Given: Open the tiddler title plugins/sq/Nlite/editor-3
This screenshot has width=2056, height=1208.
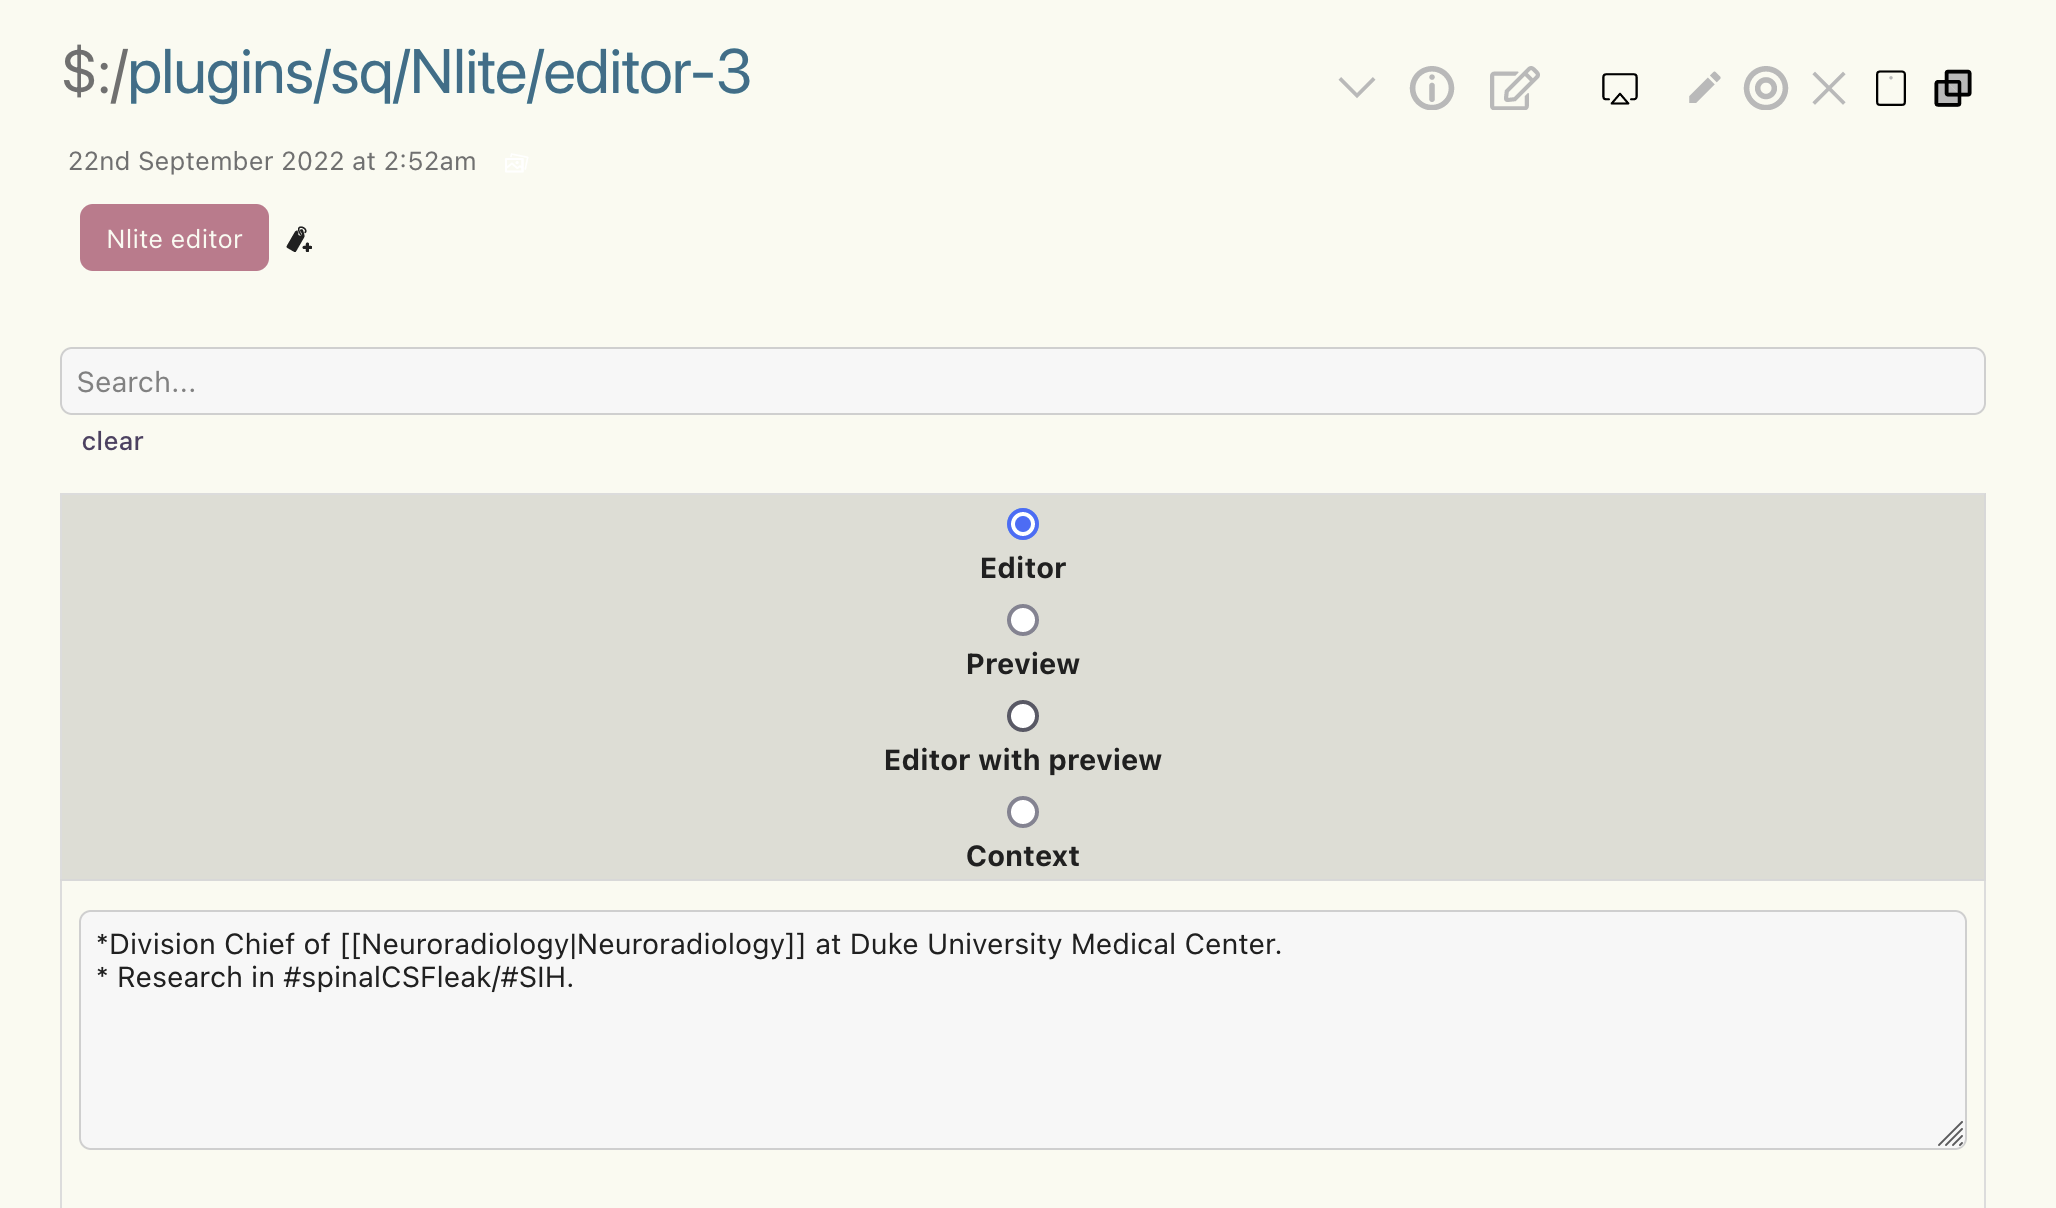Looking at the screenshot, I should click(x=406, y=72).
